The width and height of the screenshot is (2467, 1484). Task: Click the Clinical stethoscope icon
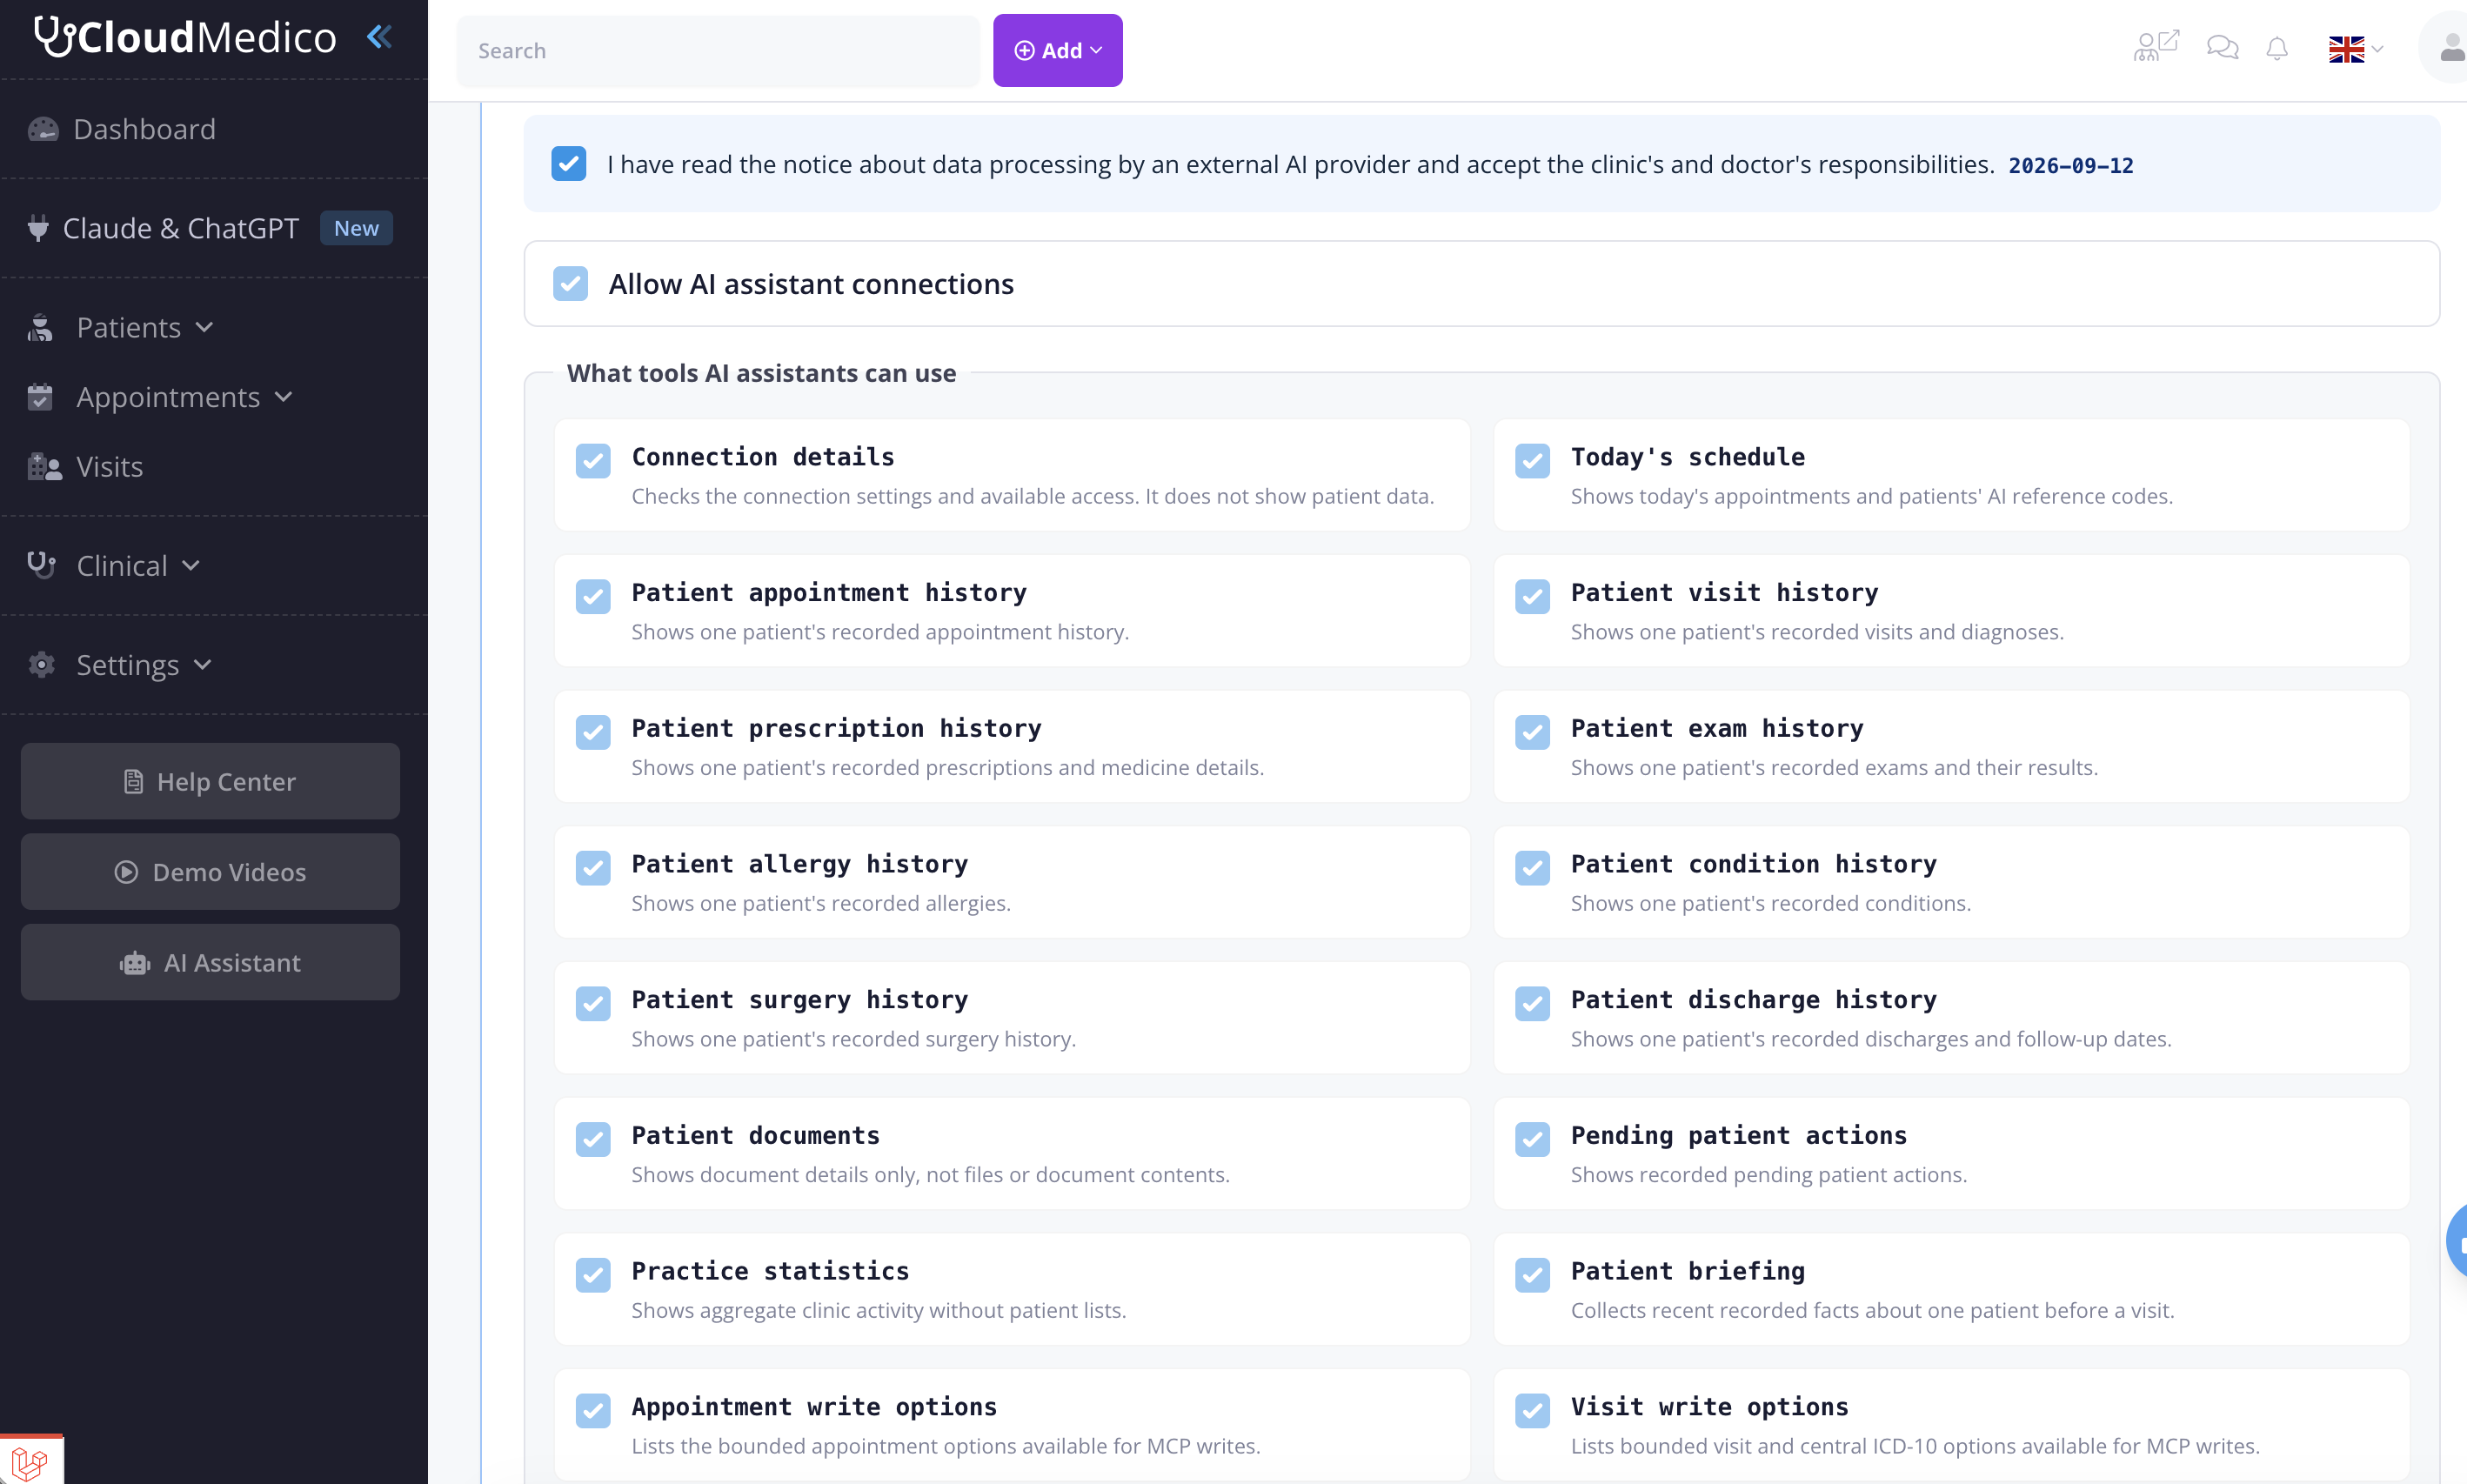point(41,565)
